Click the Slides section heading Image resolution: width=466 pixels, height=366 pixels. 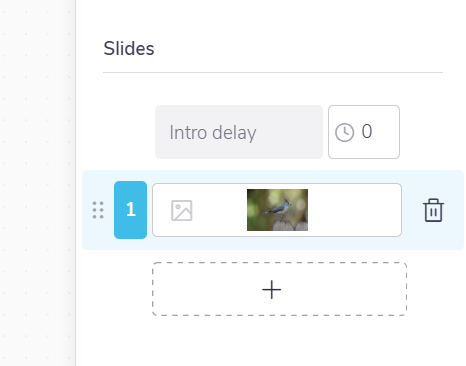(x=129, y=49)
